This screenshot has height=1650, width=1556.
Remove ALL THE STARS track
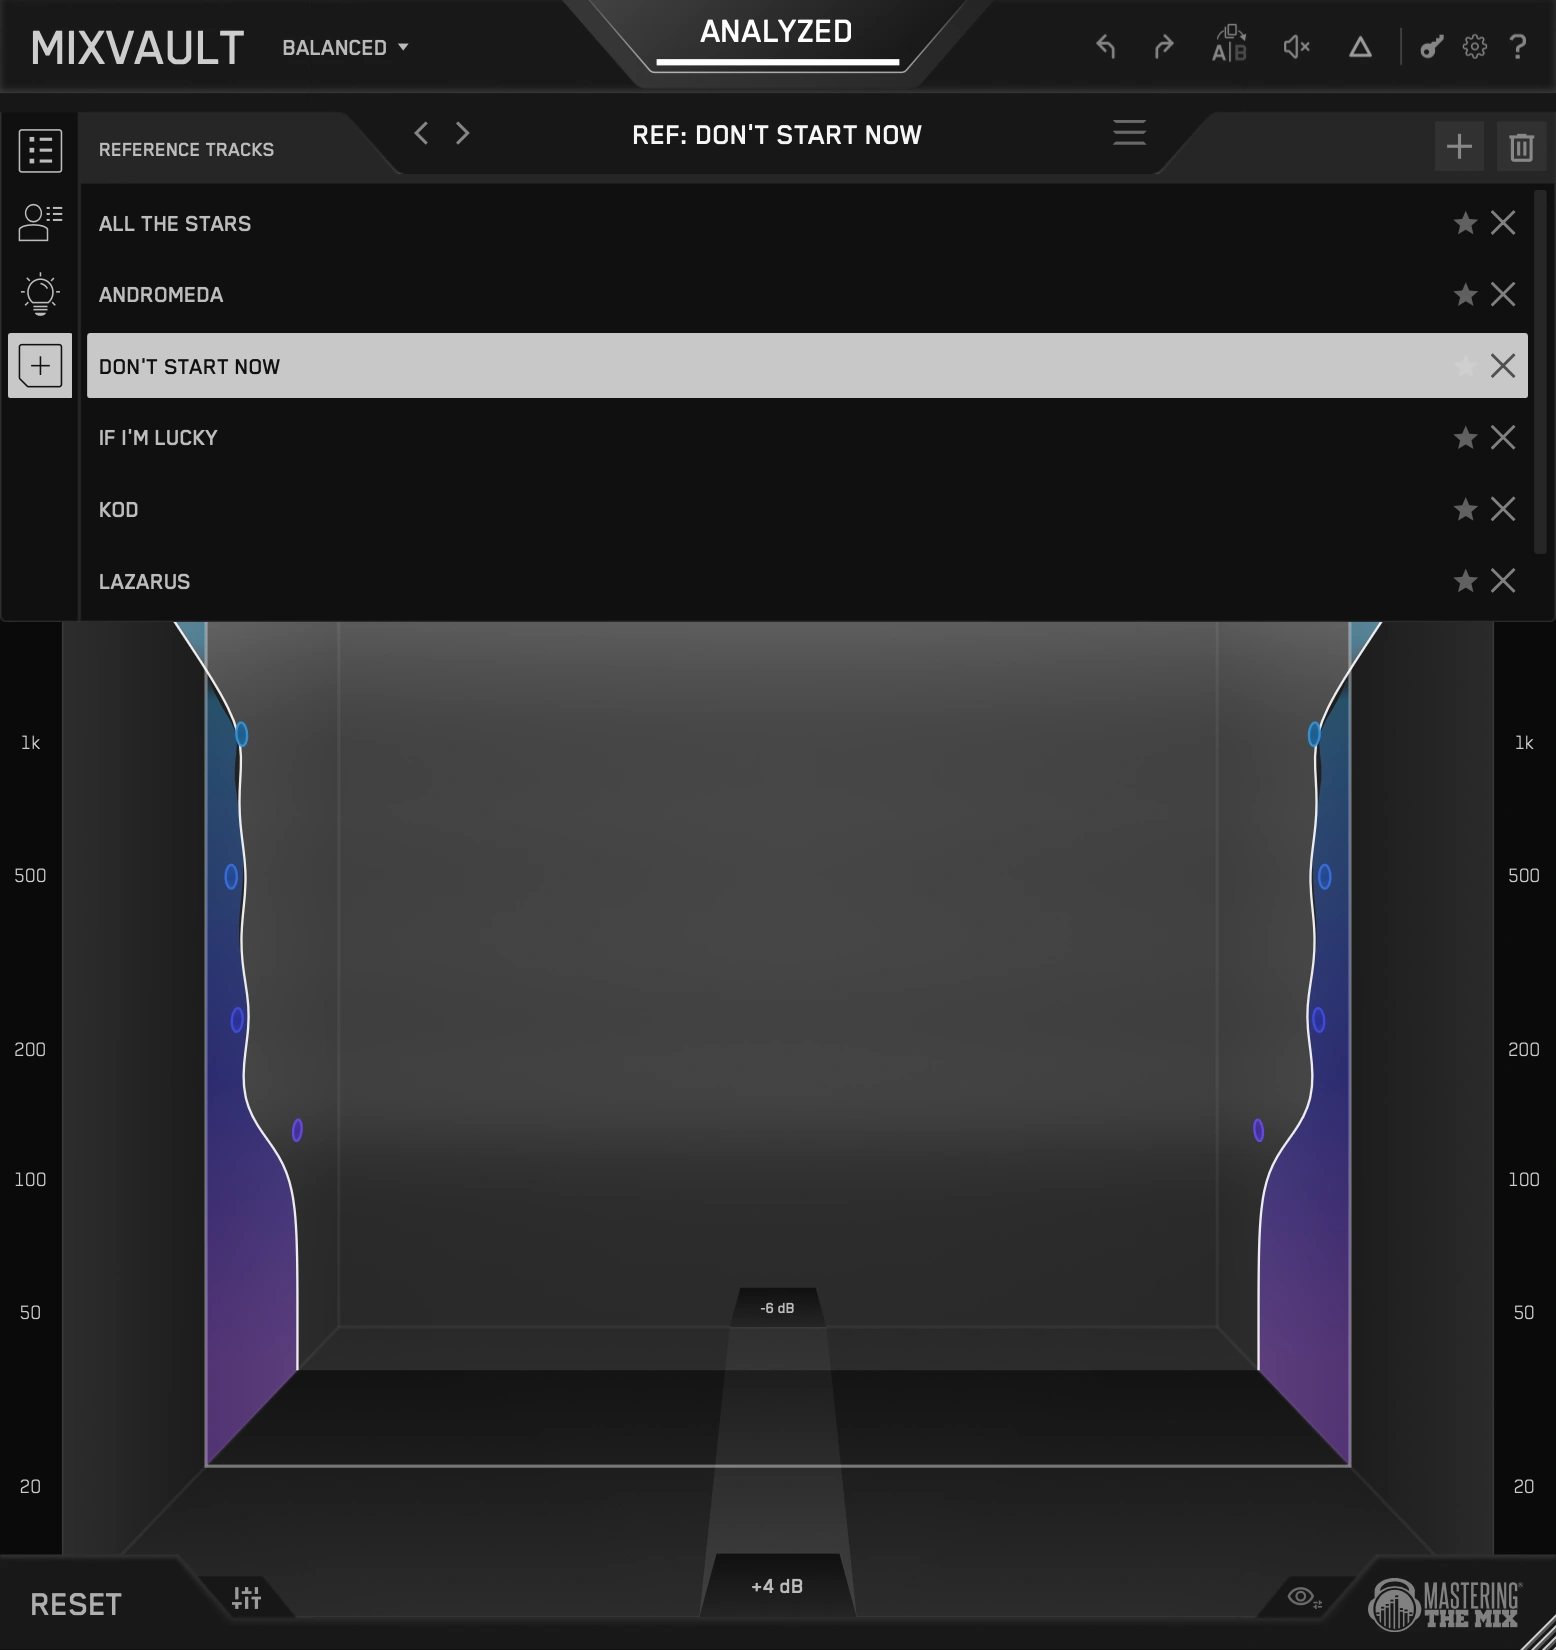1503,223
